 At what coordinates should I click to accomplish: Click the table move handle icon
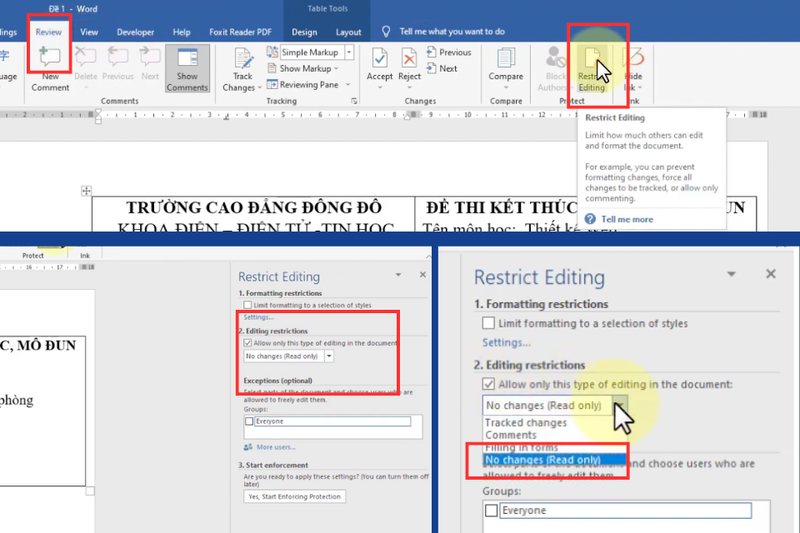click(86, 191)
